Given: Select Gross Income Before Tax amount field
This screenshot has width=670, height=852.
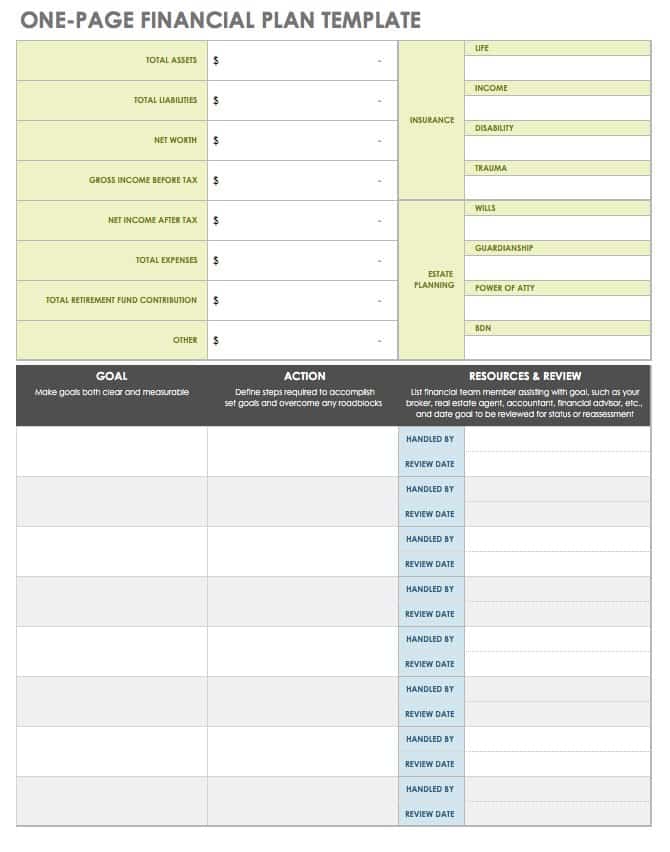Looking at the screenshot, I should [x=302, y=181].
